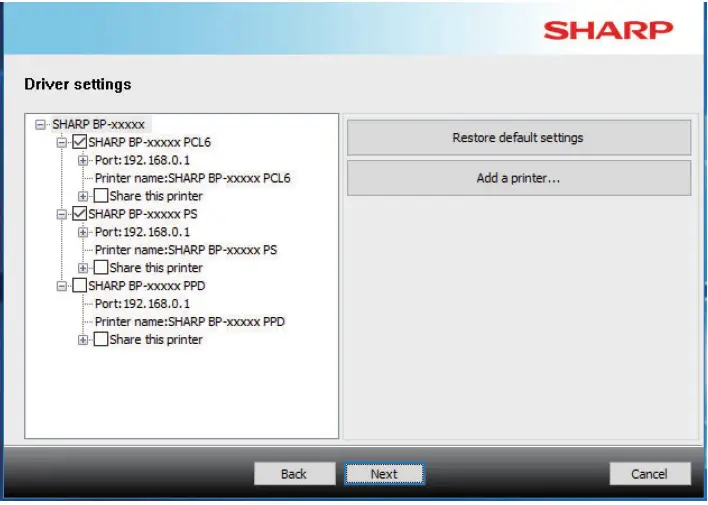The width and height of the screenshot is (708, 505).
Task: Select Share this printer text under PPD
Action: [x=156, y=340]
